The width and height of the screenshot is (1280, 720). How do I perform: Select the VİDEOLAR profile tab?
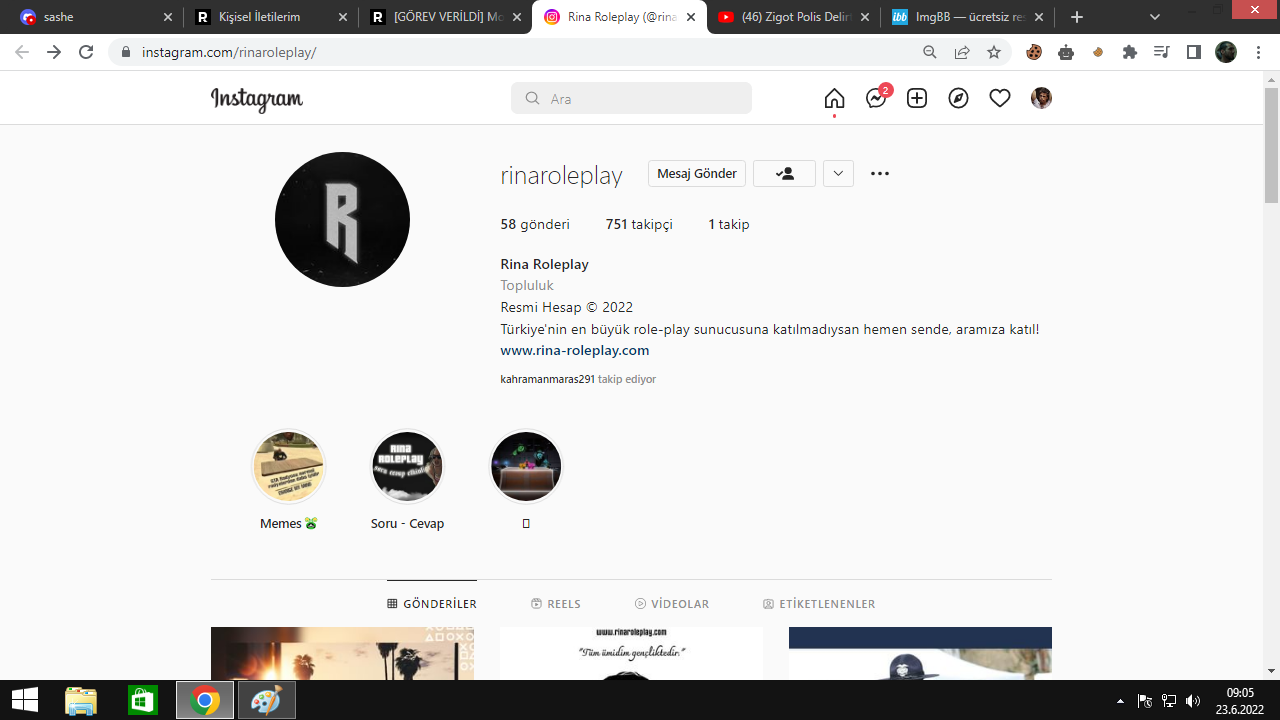coord(672,604)
